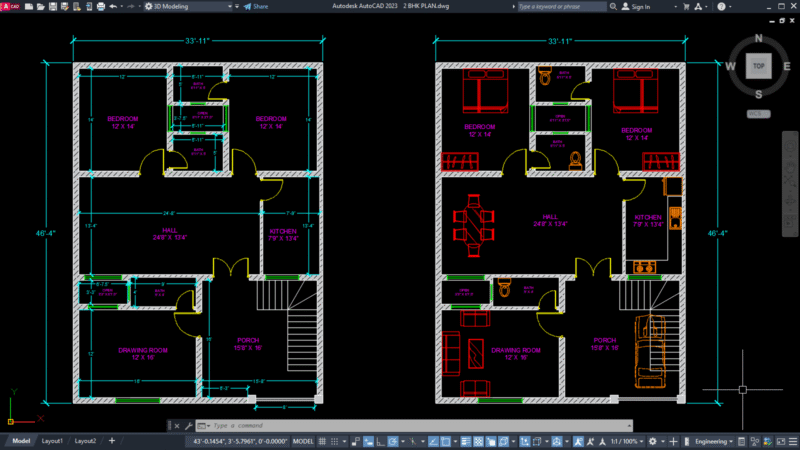This screenshot has height=450, width=800.
Task: Open the Undo history dropdown arrow
Action: [x=121, y=6]
